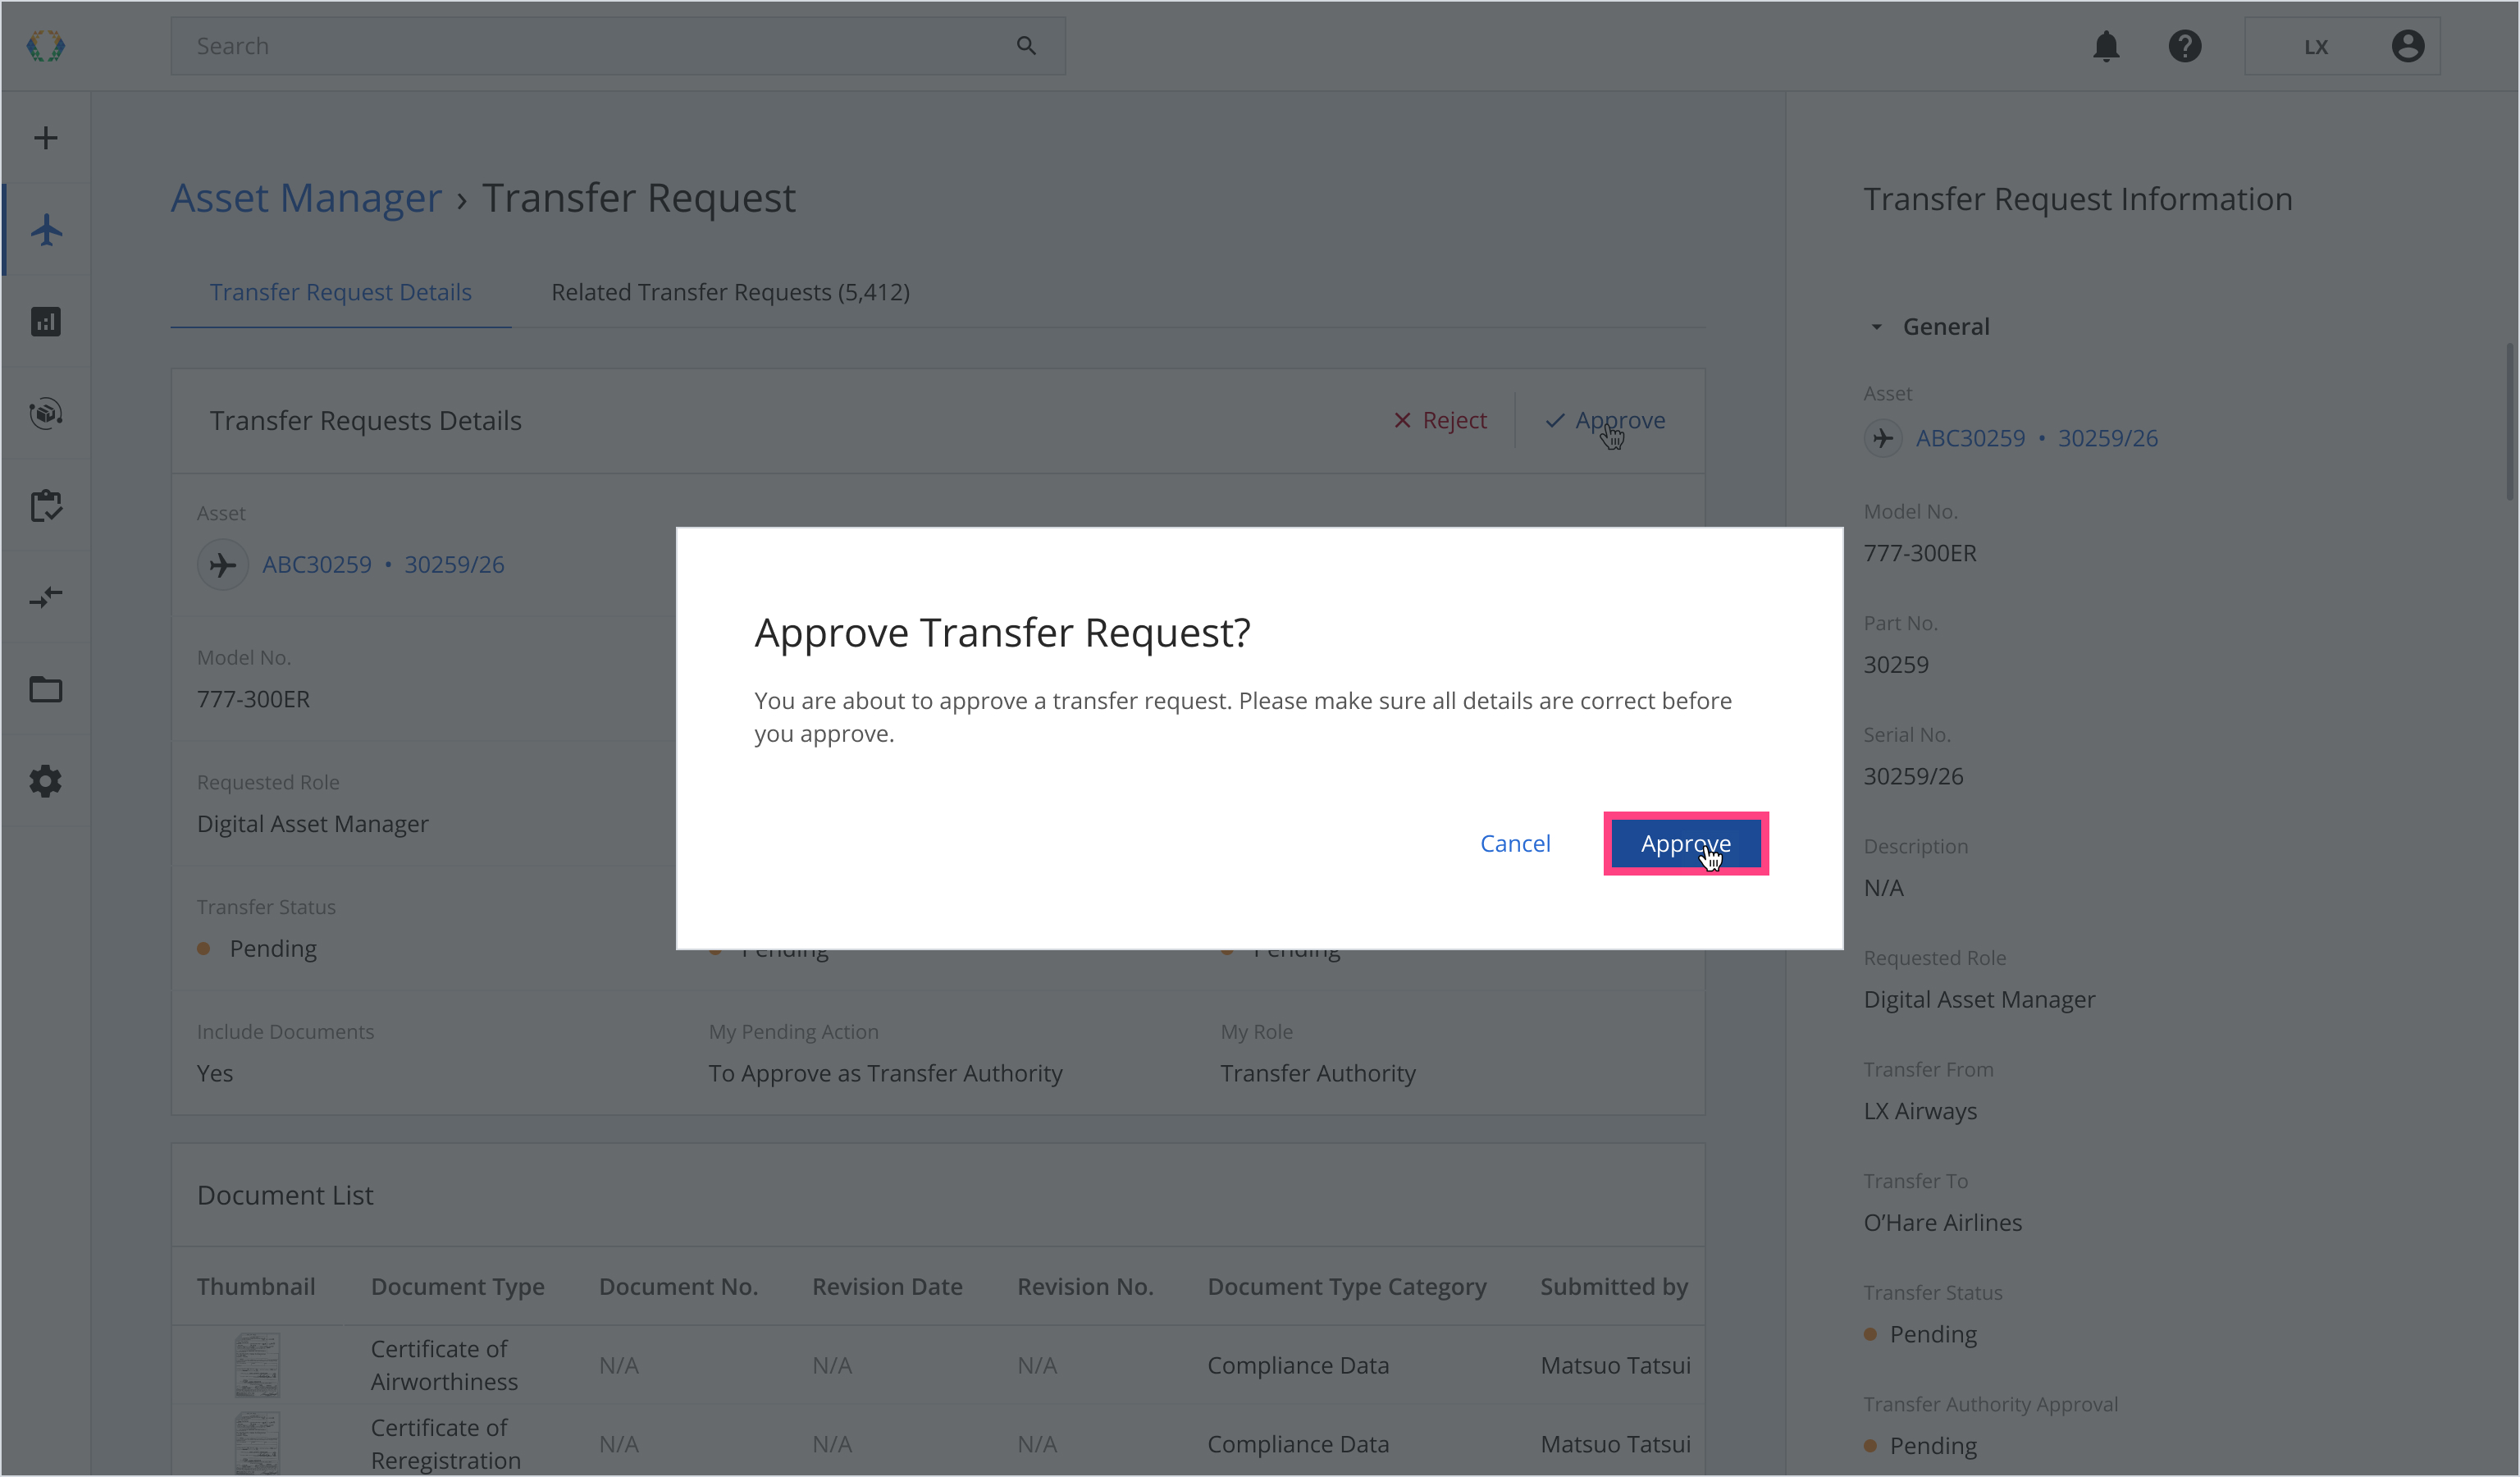This screenshot has width=2520, height=1477.
Task: Click Reject in Transfer Requests Details header
Action: click(x=1441, y=421)
